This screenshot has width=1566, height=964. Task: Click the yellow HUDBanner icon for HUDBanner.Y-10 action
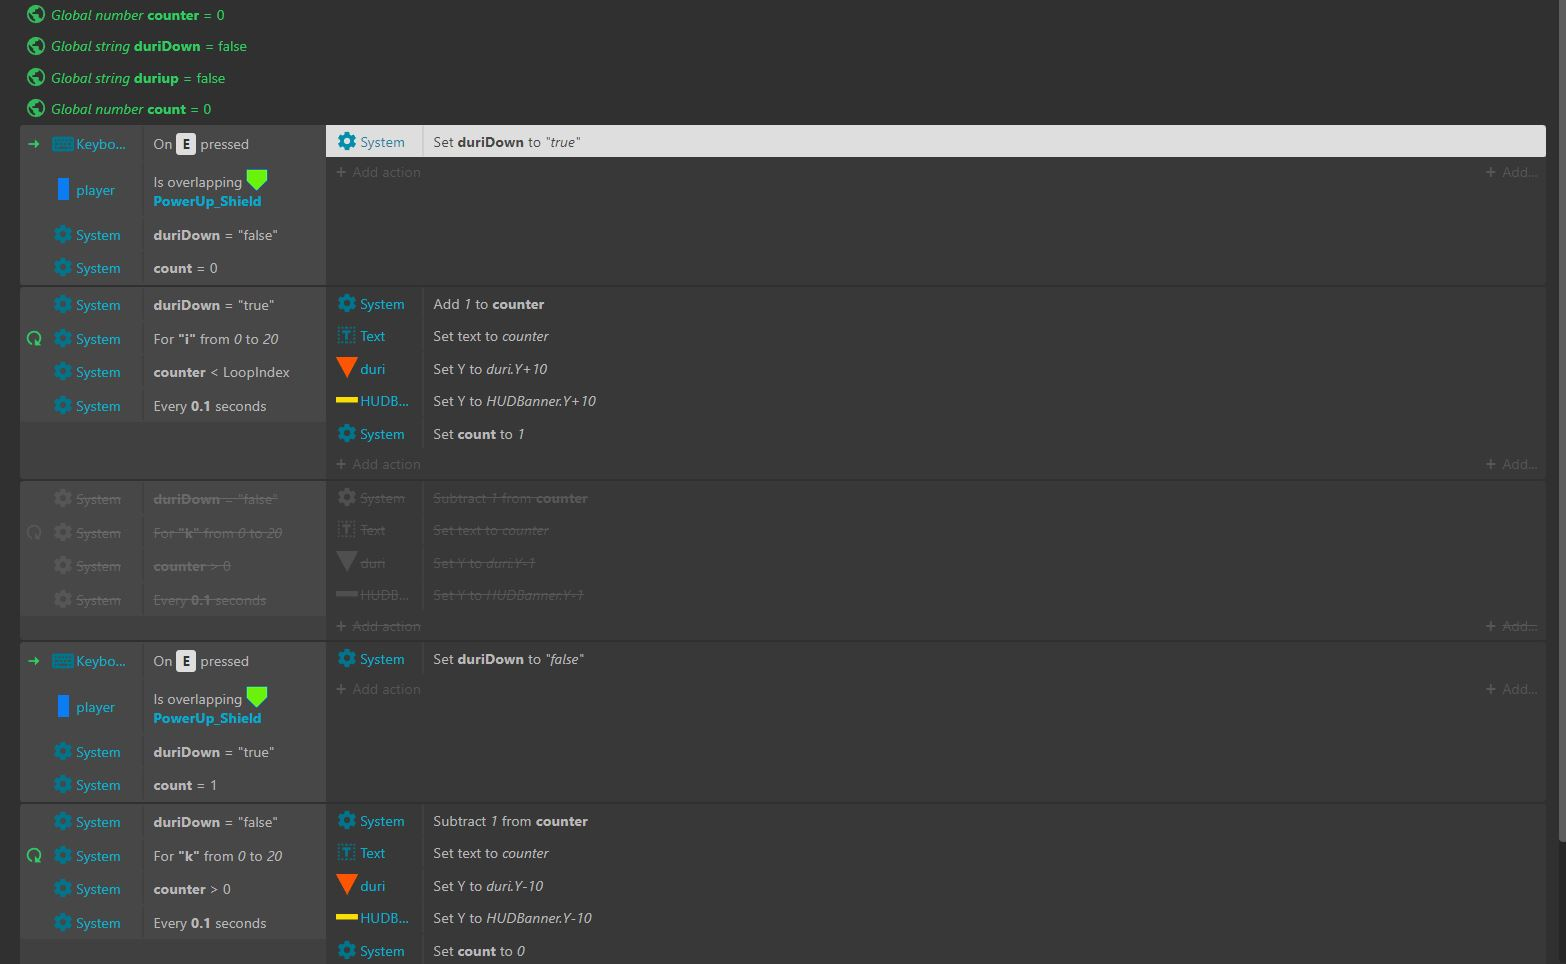tap(347, 917)
